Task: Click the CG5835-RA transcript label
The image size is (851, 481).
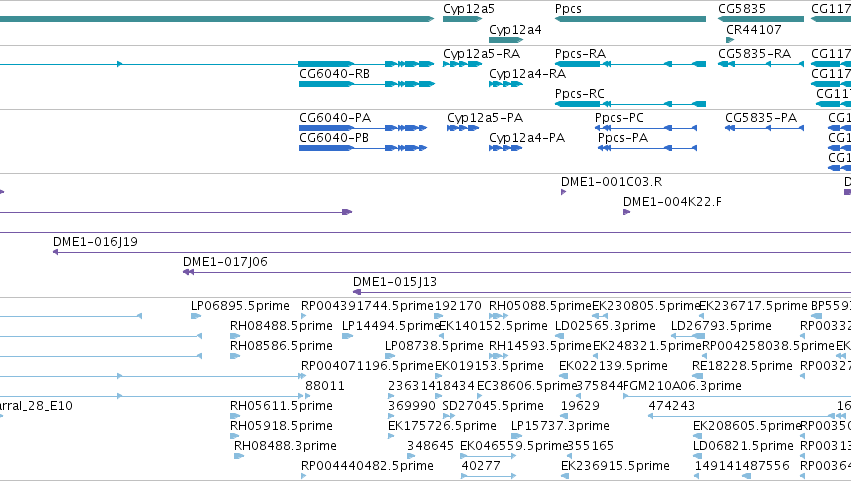Action: [754, 54]
